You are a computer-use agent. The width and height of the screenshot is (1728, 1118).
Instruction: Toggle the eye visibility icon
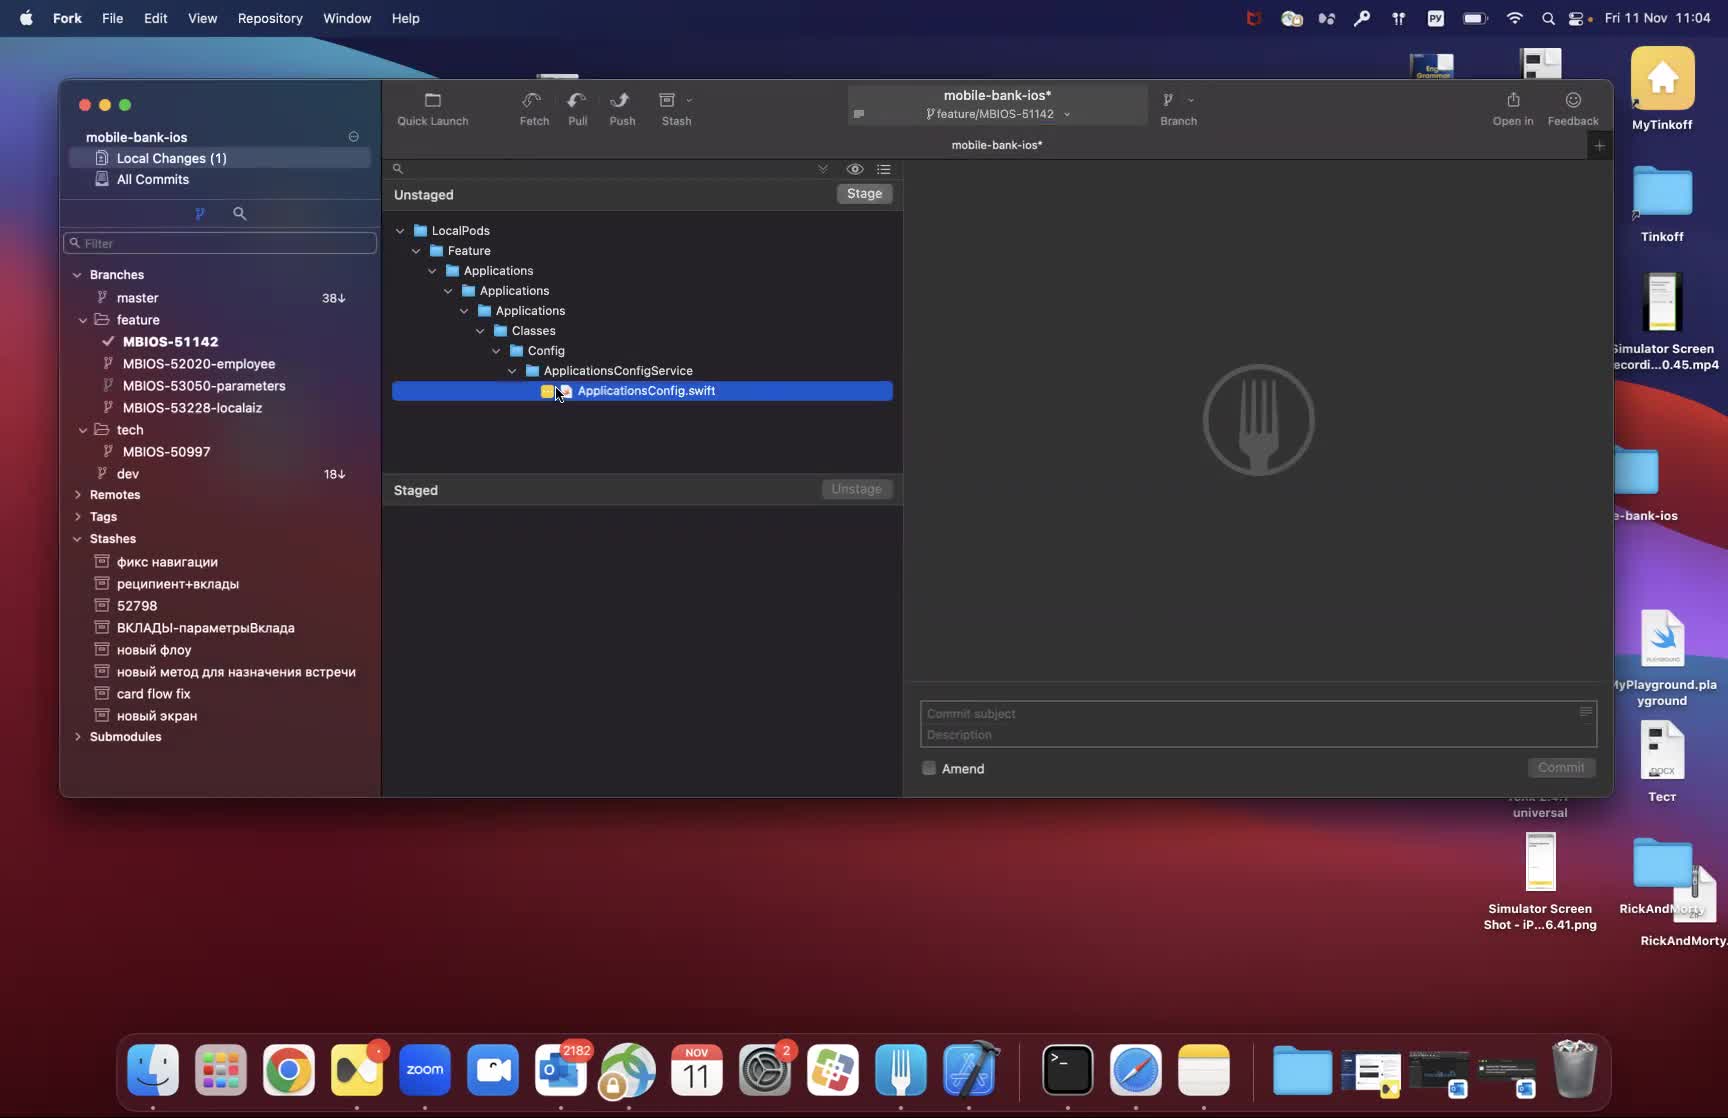coord(855,169)
